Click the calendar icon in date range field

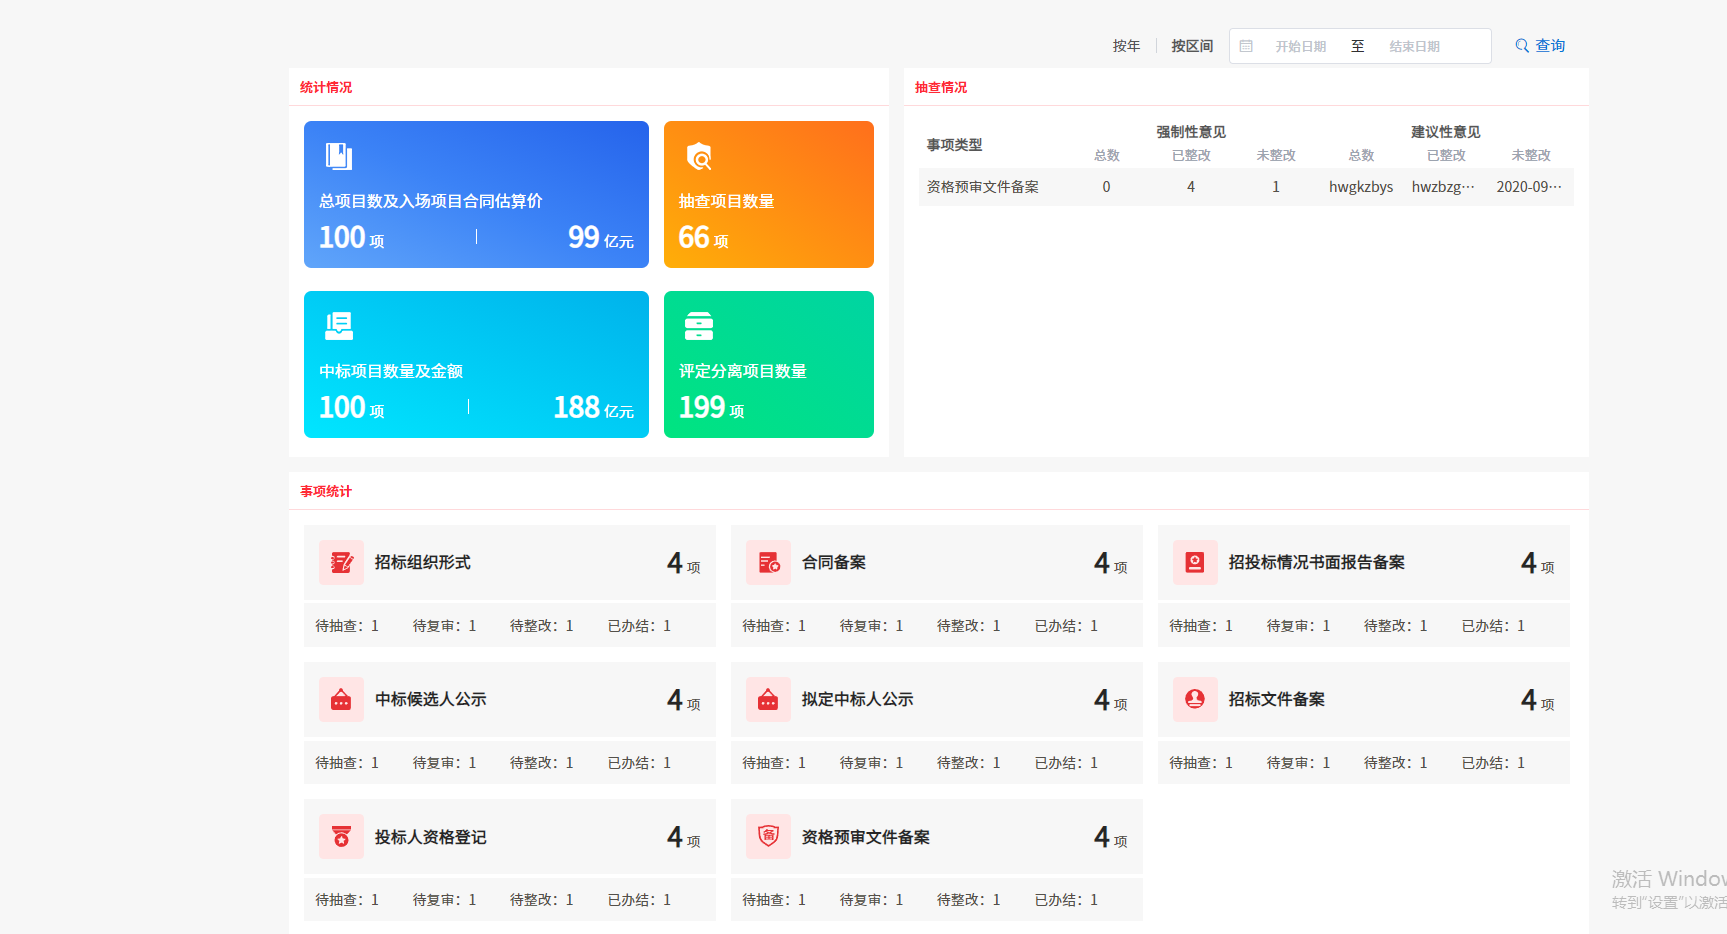(1246, 46)
